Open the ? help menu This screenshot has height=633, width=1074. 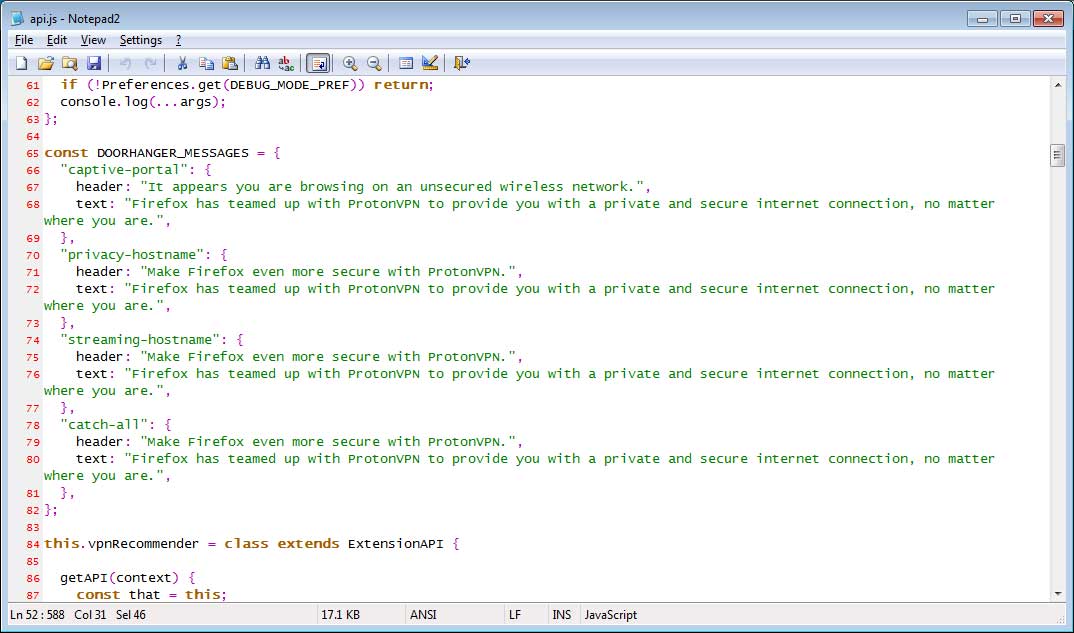[x=178, y=40]
